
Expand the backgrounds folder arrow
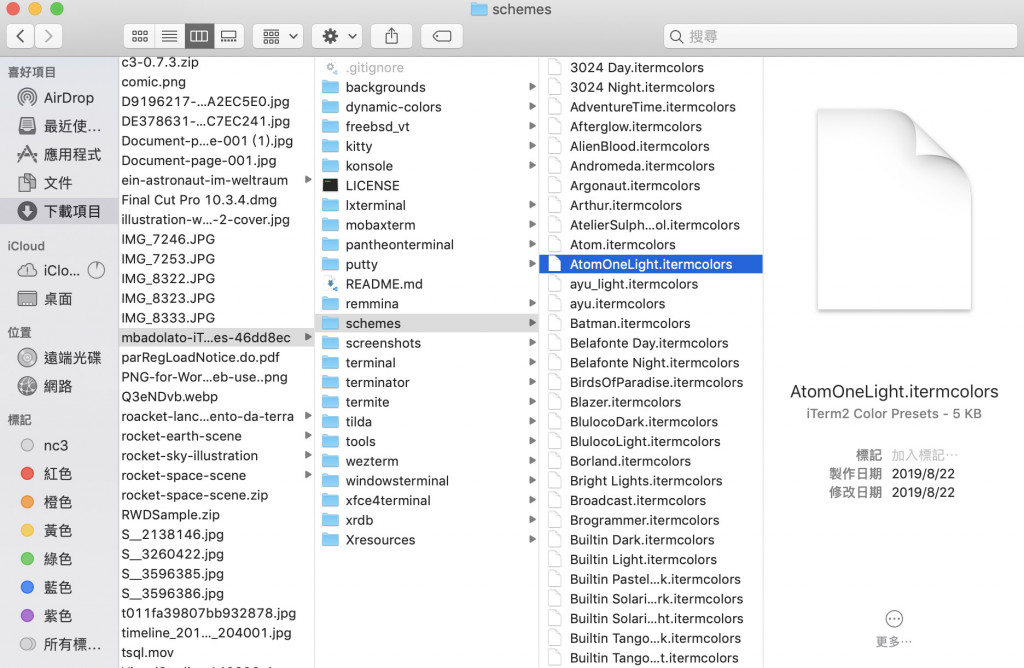(x=532, y=87)
